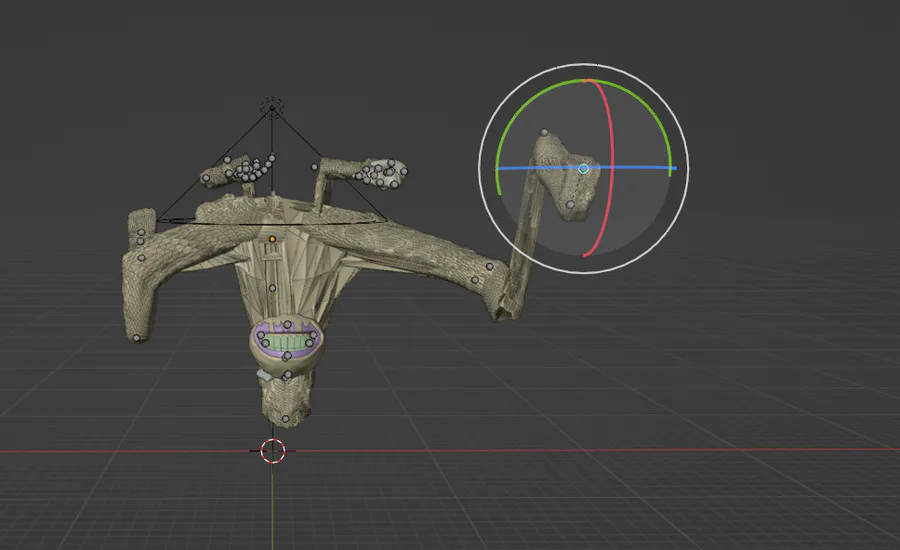This screenshot has height=550, width=900.
Task: Select the grey empty dot atop the detached nacelle
Action: click(544, 133)
